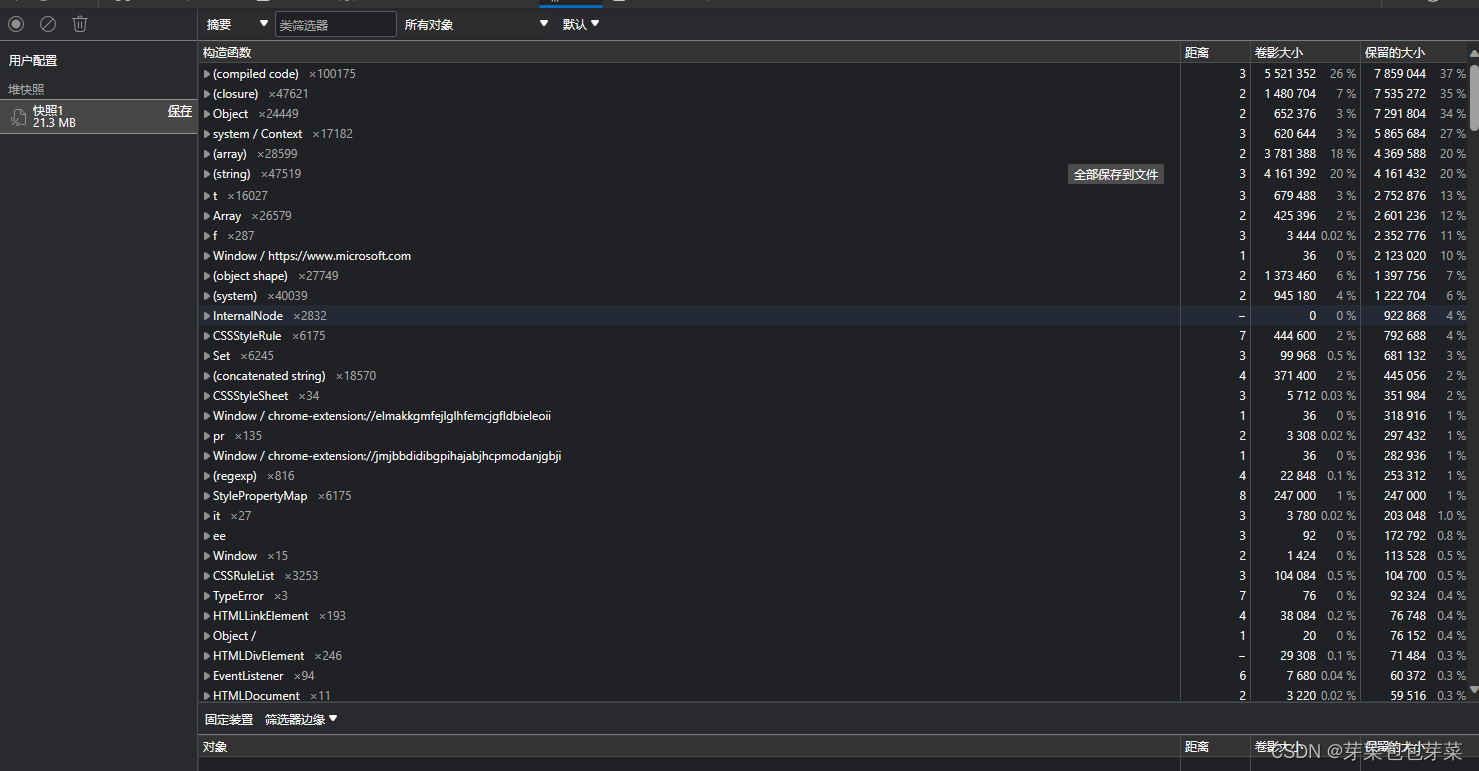Viewport: 1479px width, 771px height.
Task: Expand the (compiled code) row
Action: 207,74
